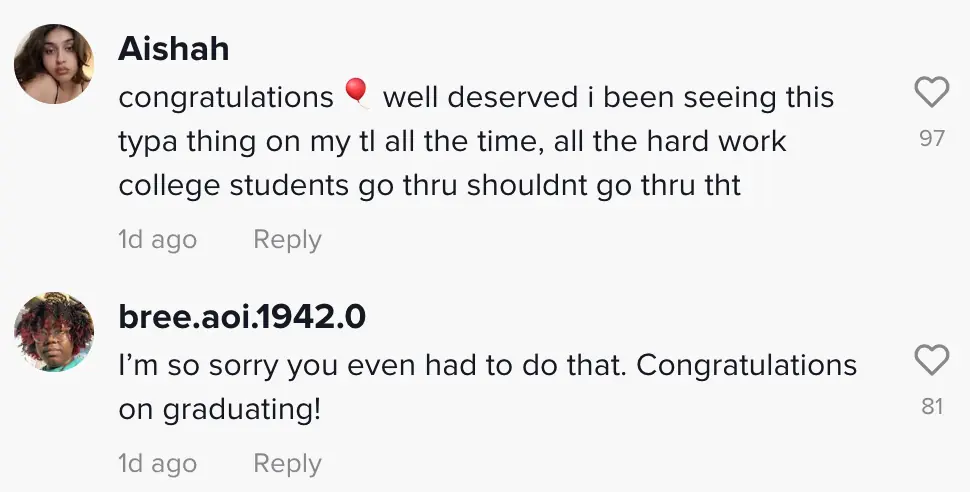Open bree.aoi.1942.0's profile avatar
Screen dimensions: 970x492
[54, 332]
